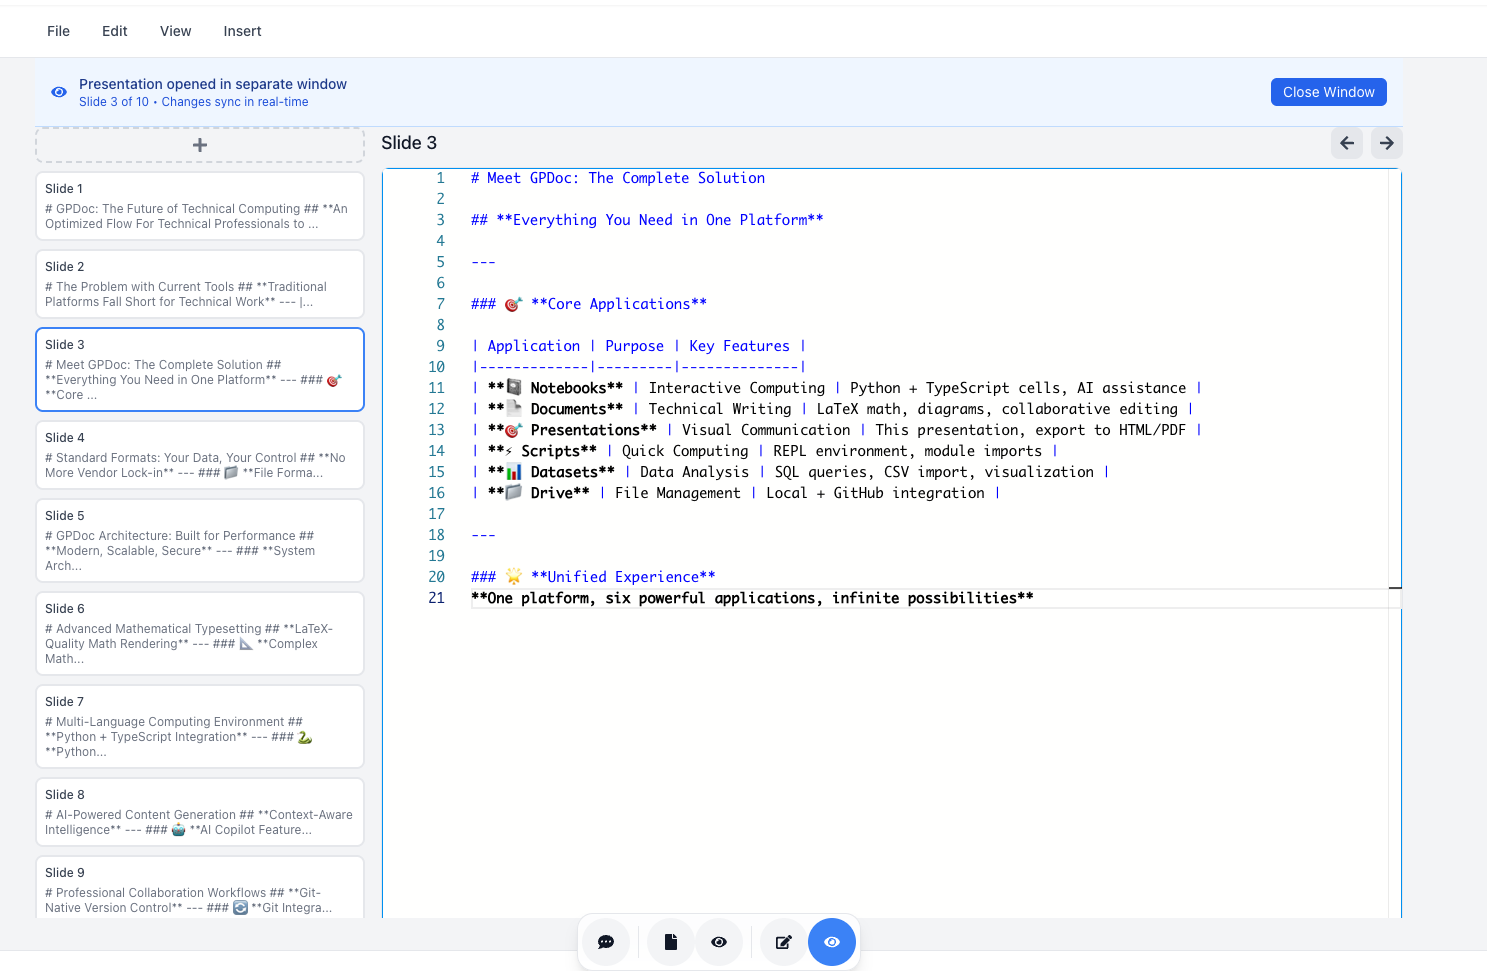
Task: Open the File menu
Action: 59,31
